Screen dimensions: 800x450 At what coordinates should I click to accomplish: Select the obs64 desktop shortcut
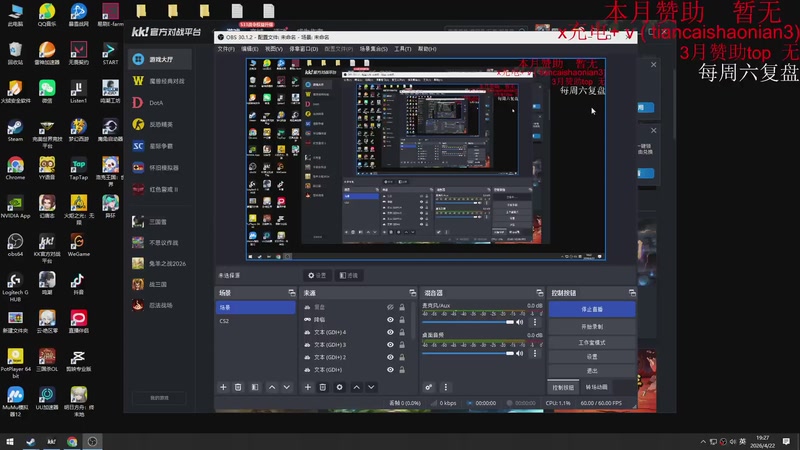(x=15, y=245)
